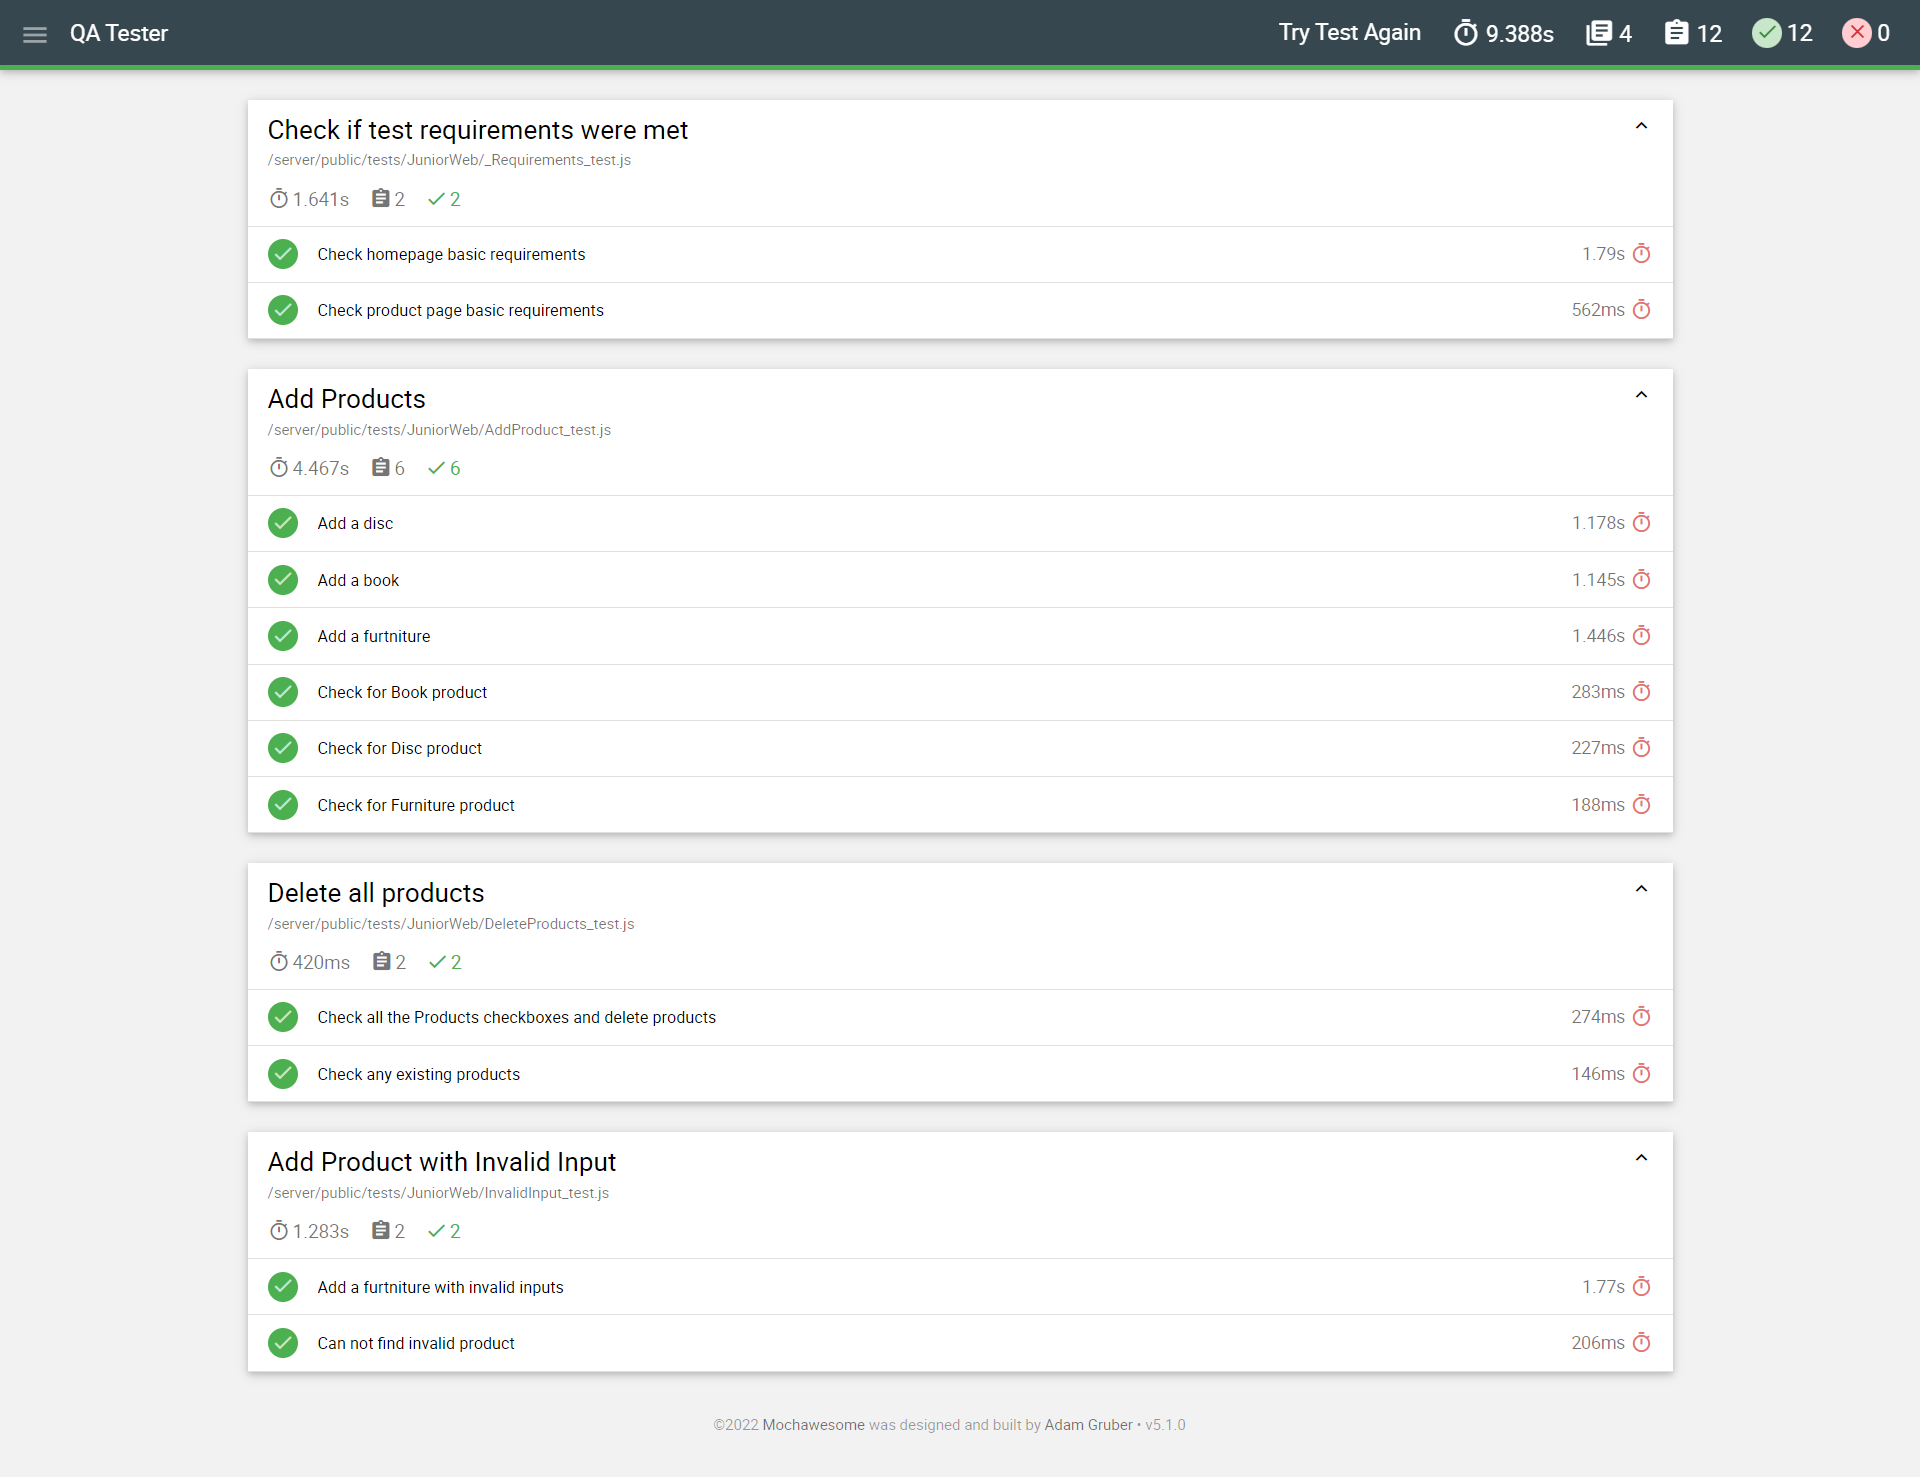
Task: Click the QA Tester title
Action: (119, 33)
